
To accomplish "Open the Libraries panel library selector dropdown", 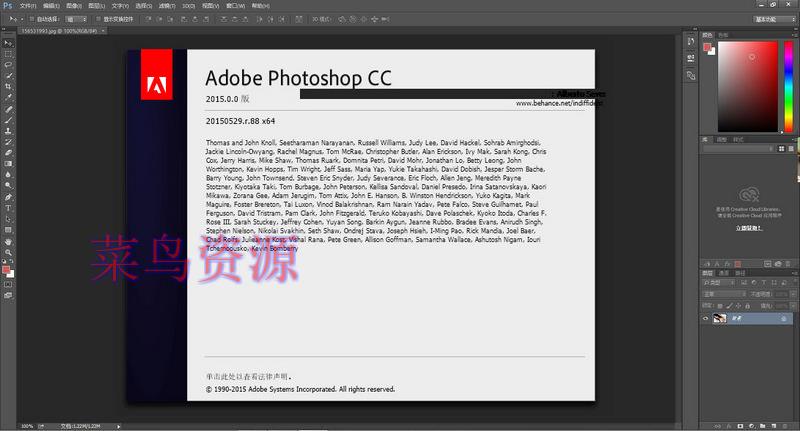I will (x=738, y=148).
